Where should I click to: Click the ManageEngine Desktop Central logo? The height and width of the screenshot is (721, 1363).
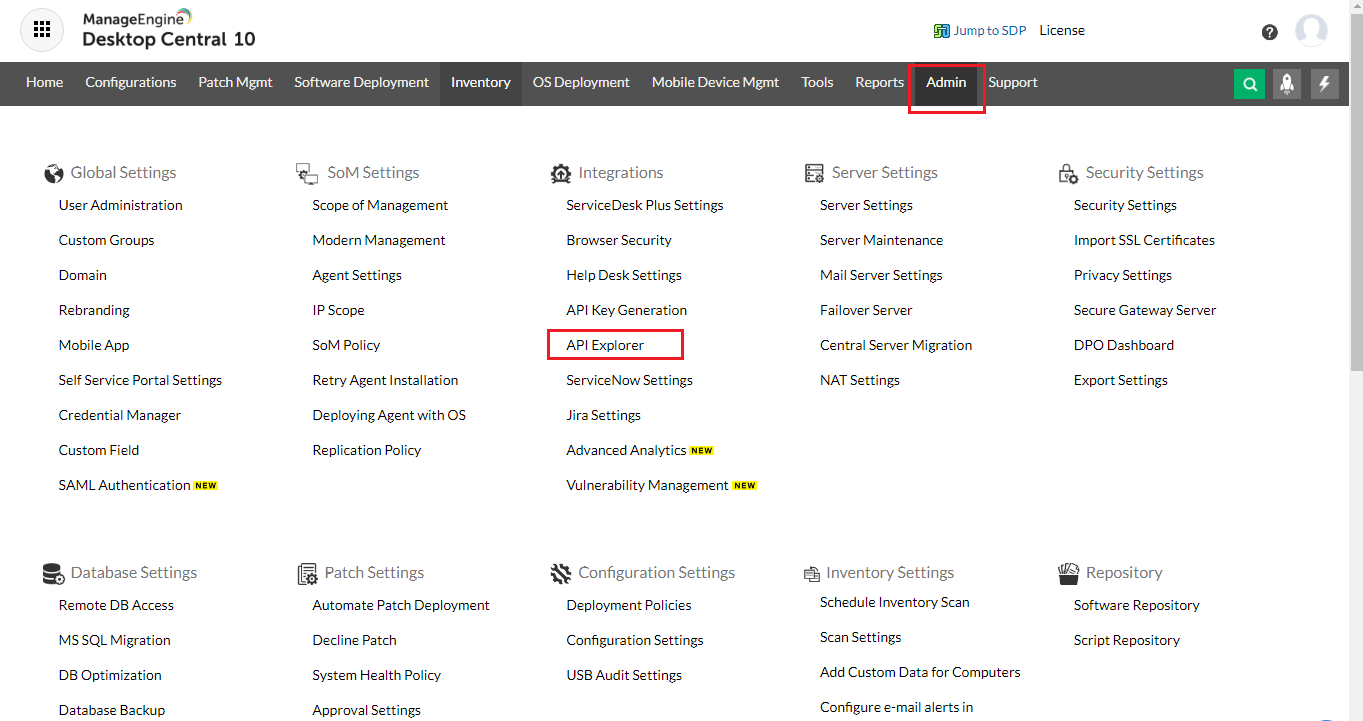click(168, 30)
